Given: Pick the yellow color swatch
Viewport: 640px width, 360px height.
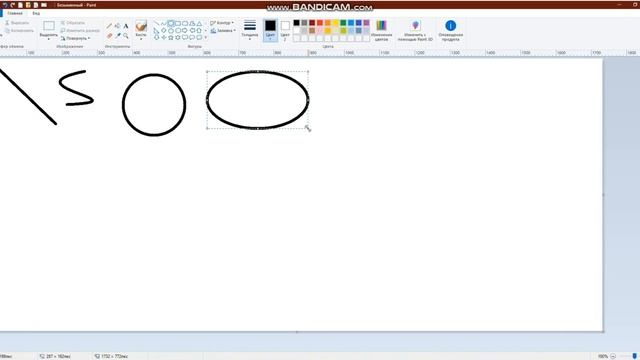Looking at the screenshot, I should coord(336,23).
